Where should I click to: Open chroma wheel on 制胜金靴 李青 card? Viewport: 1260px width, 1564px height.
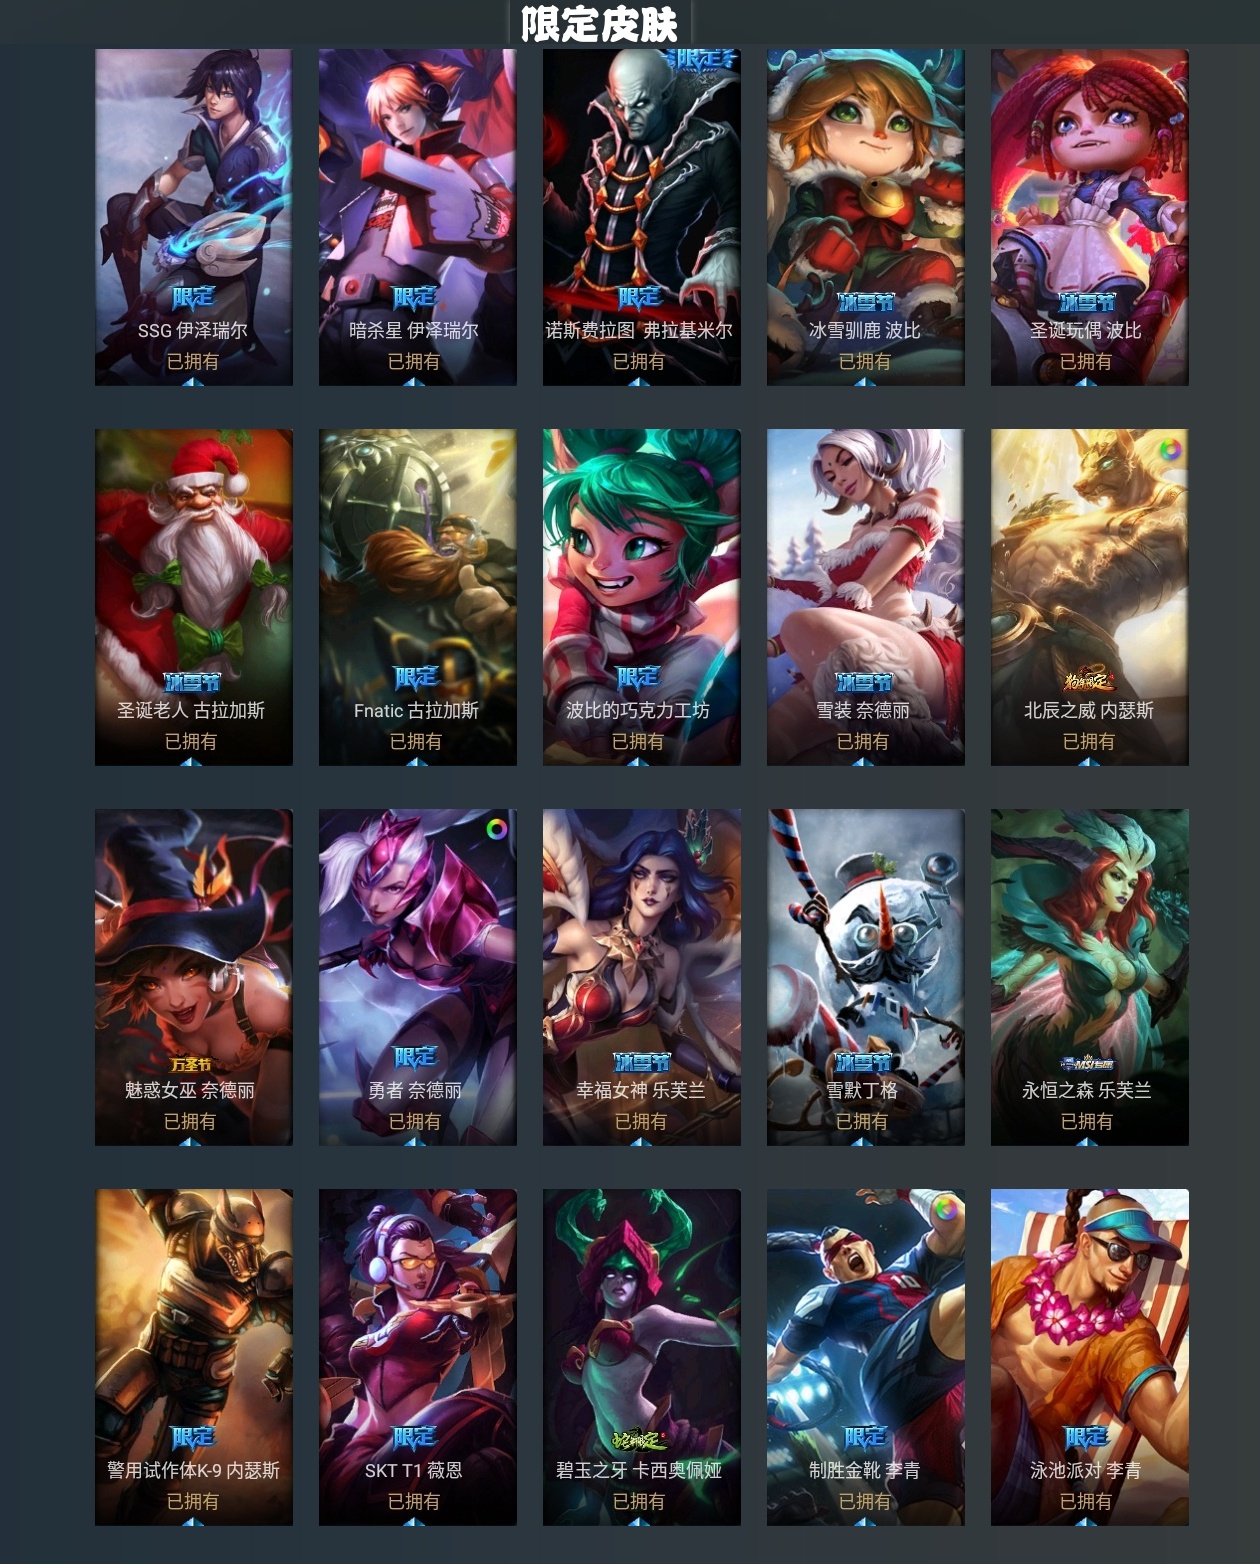(944, 1209)
